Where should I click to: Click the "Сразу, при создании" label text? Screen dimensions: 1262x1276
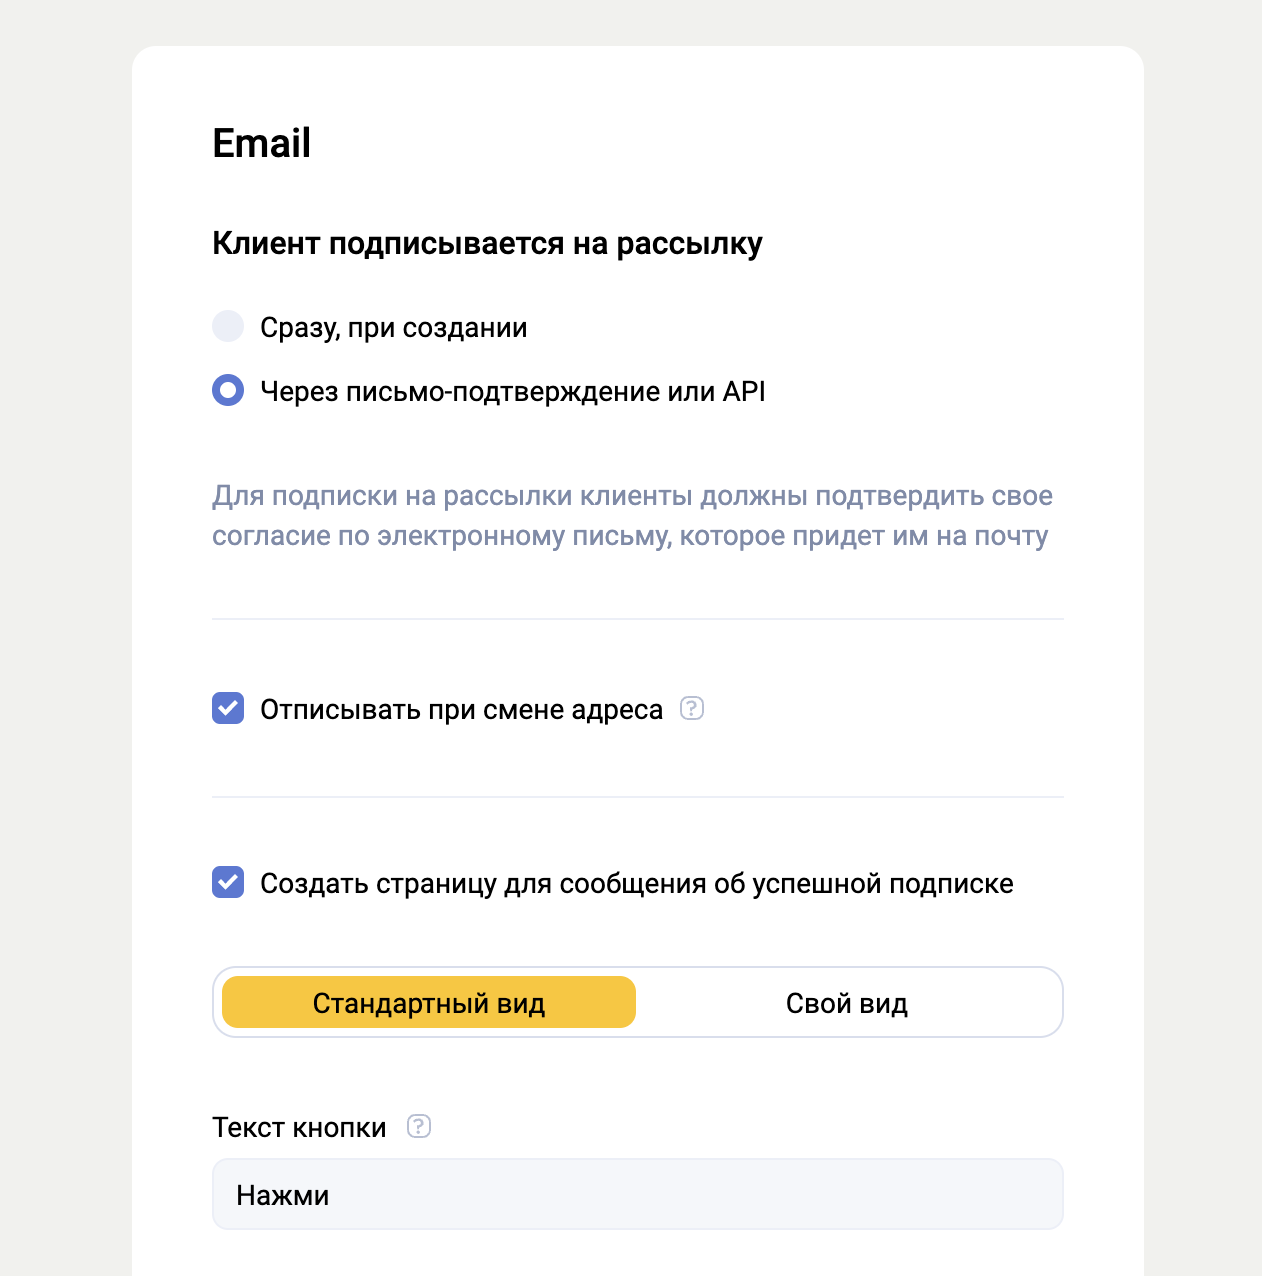click(393, 328)
